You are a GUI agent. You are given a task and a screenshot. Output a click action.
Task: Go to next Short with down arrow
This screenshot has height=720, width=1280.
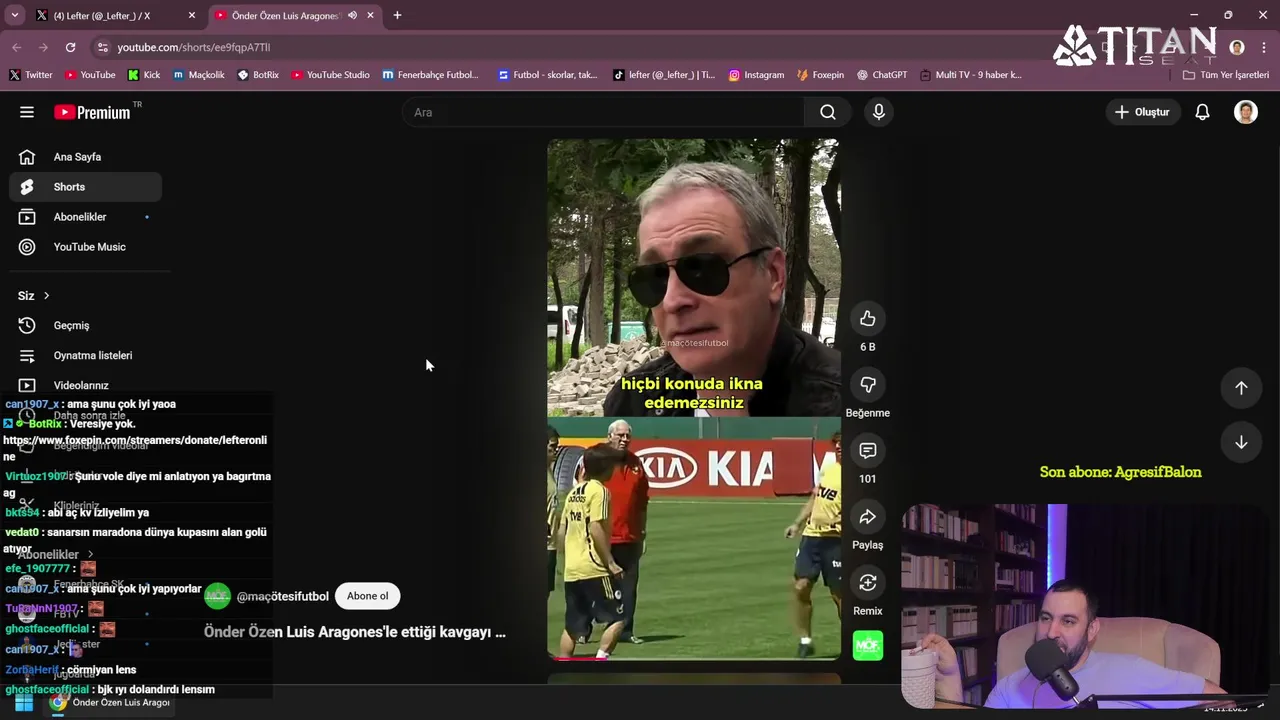click(1241, 442)
